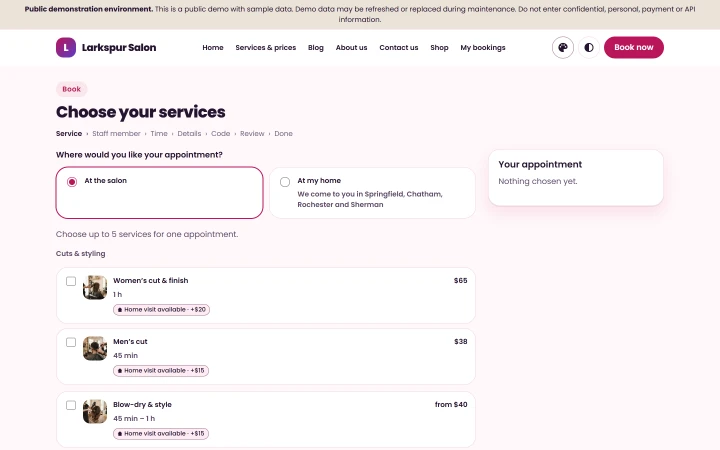Toggle dark mode contrast icon
720x450 pixels.
(x=589, y=47)
